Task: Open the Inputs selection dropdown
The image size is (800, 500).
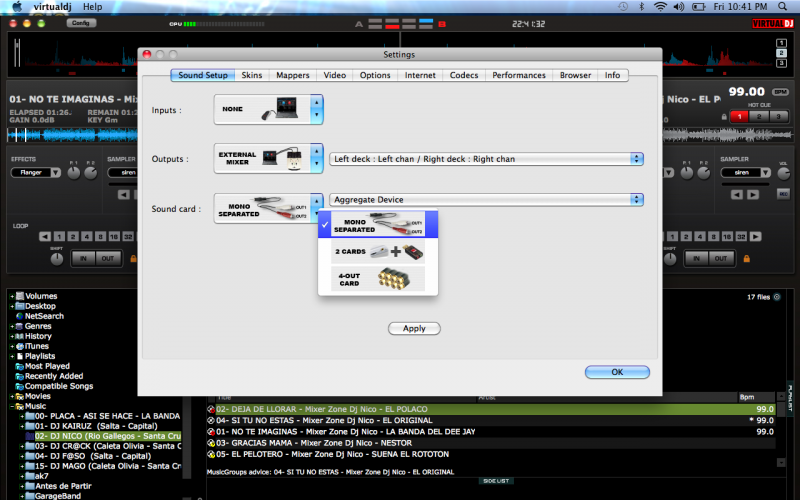Action: pyautogui.click(x=317, y=109)
